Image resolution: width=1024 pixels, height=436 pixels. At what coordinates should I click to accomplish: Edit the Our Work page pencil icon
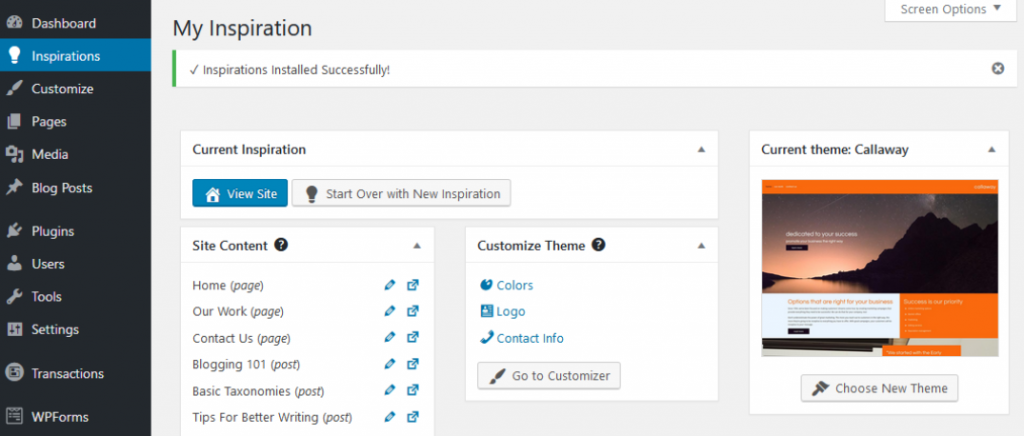[390, 311]
